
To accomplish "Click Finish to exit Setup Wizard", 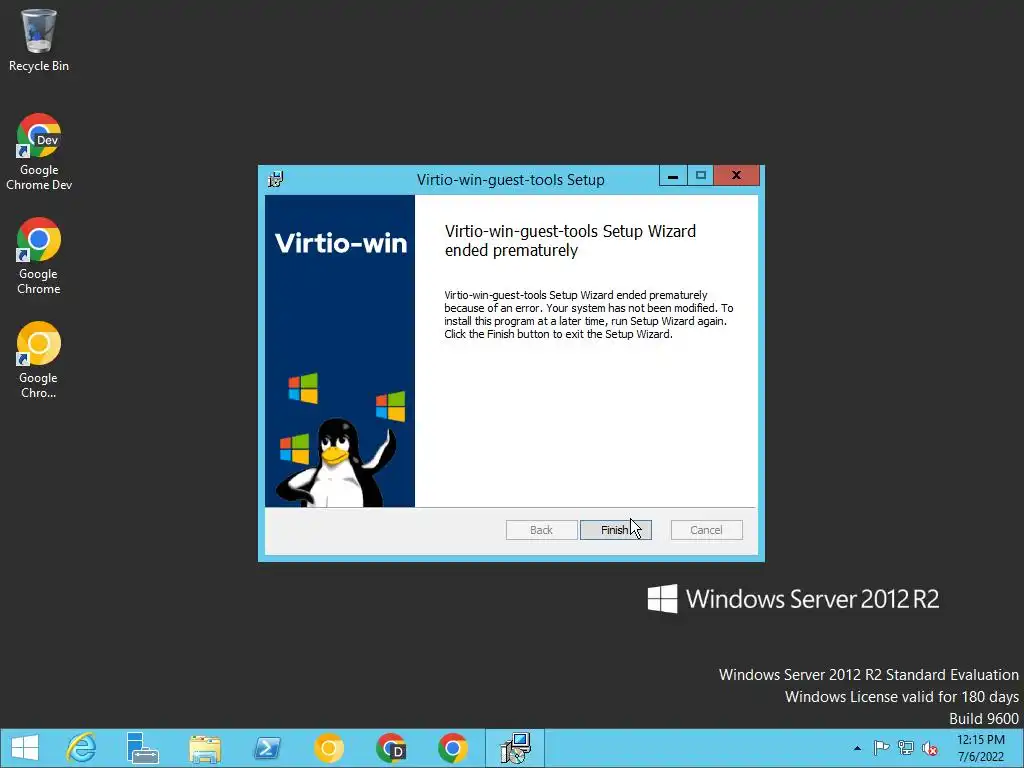I will [x=615, y=530].
